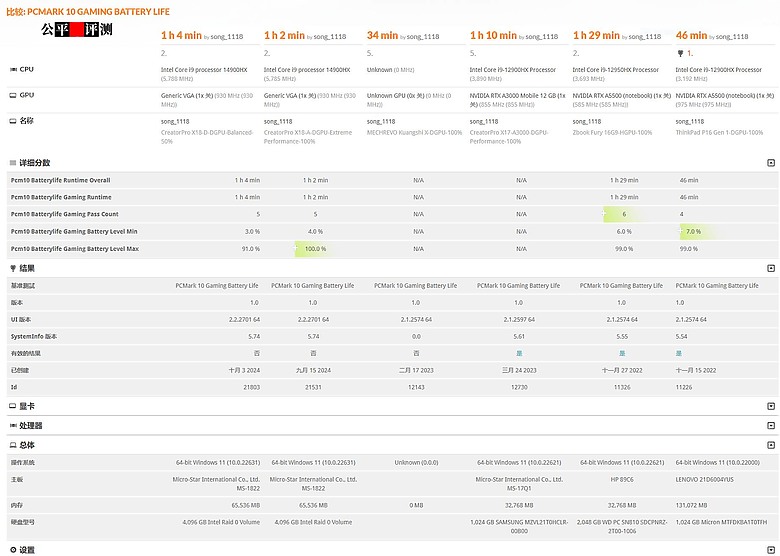Click UI version 2.1.2597 64
This screenshot has width=780, height=556.
[x=519, y=319]
